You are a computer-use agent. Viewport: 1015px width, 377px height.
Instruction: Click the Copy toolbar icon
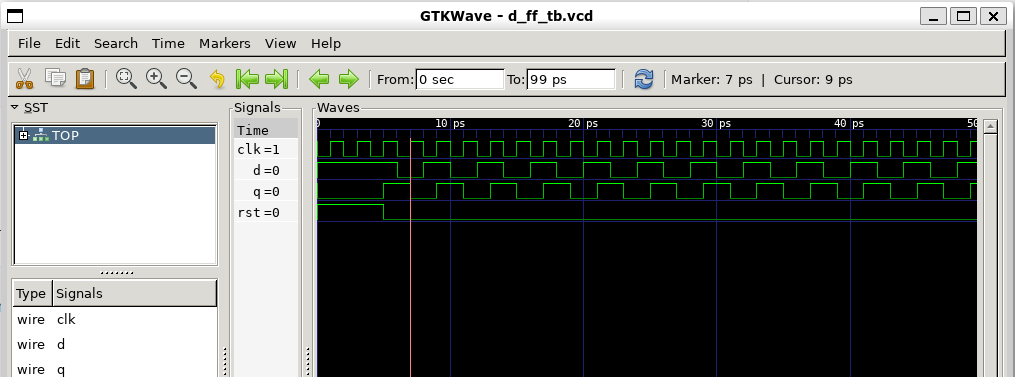click(x=55, y=78)
